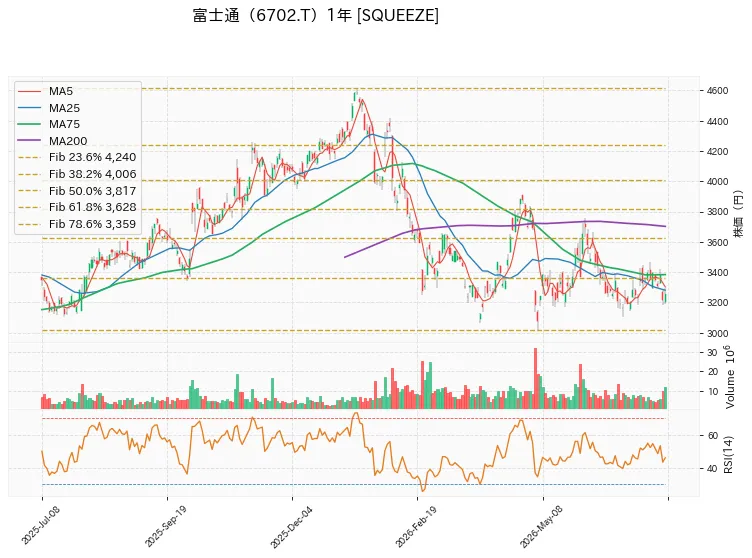This screenshot has width=752, height=558.
Task: Click the chart title 富士通（6702.T）1年 [SQUEEZE]
Action: click(316, 15)
